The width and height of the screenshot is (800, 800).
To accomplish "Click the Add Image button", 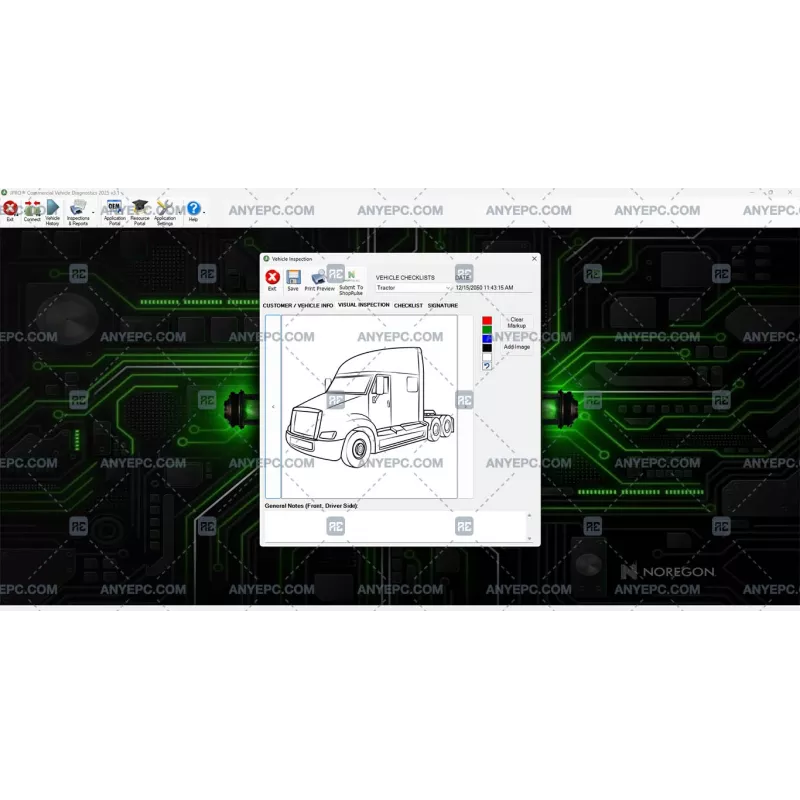I will pyautogui.click(x=516, y=347).
